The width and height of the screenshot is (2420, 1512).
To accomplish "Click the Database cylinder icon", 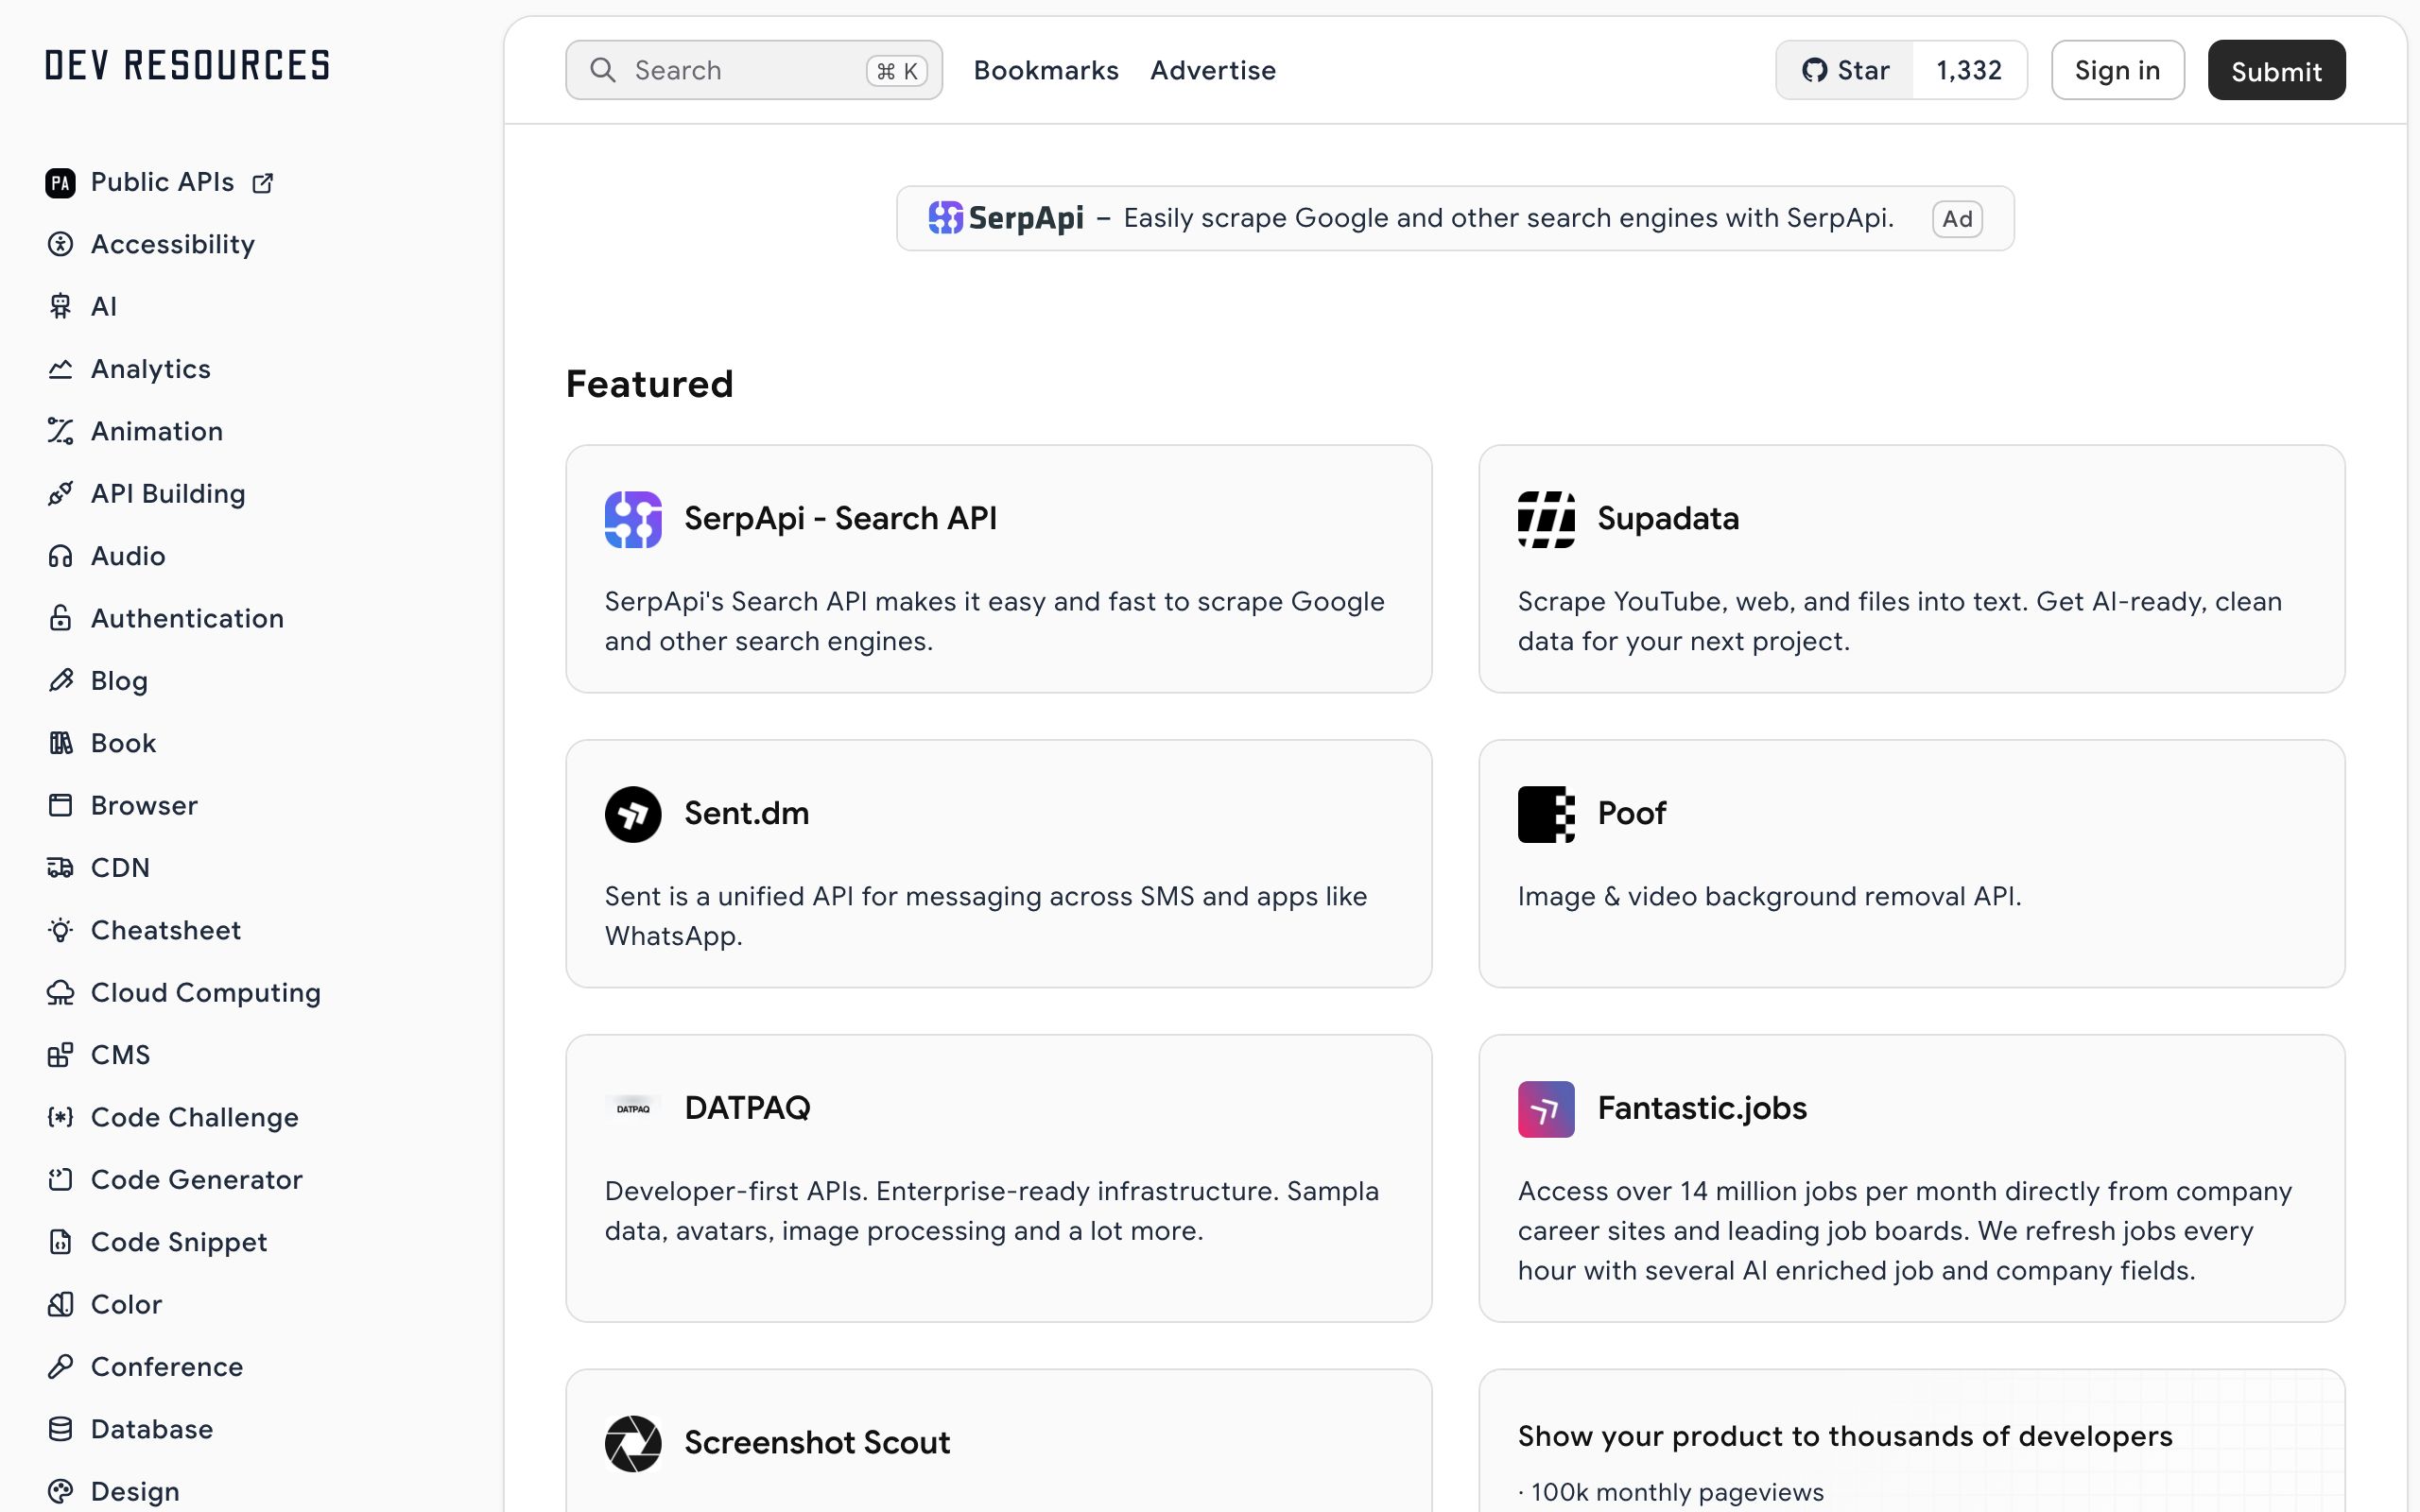I will pyautogui.click(x=60, y=1429).
